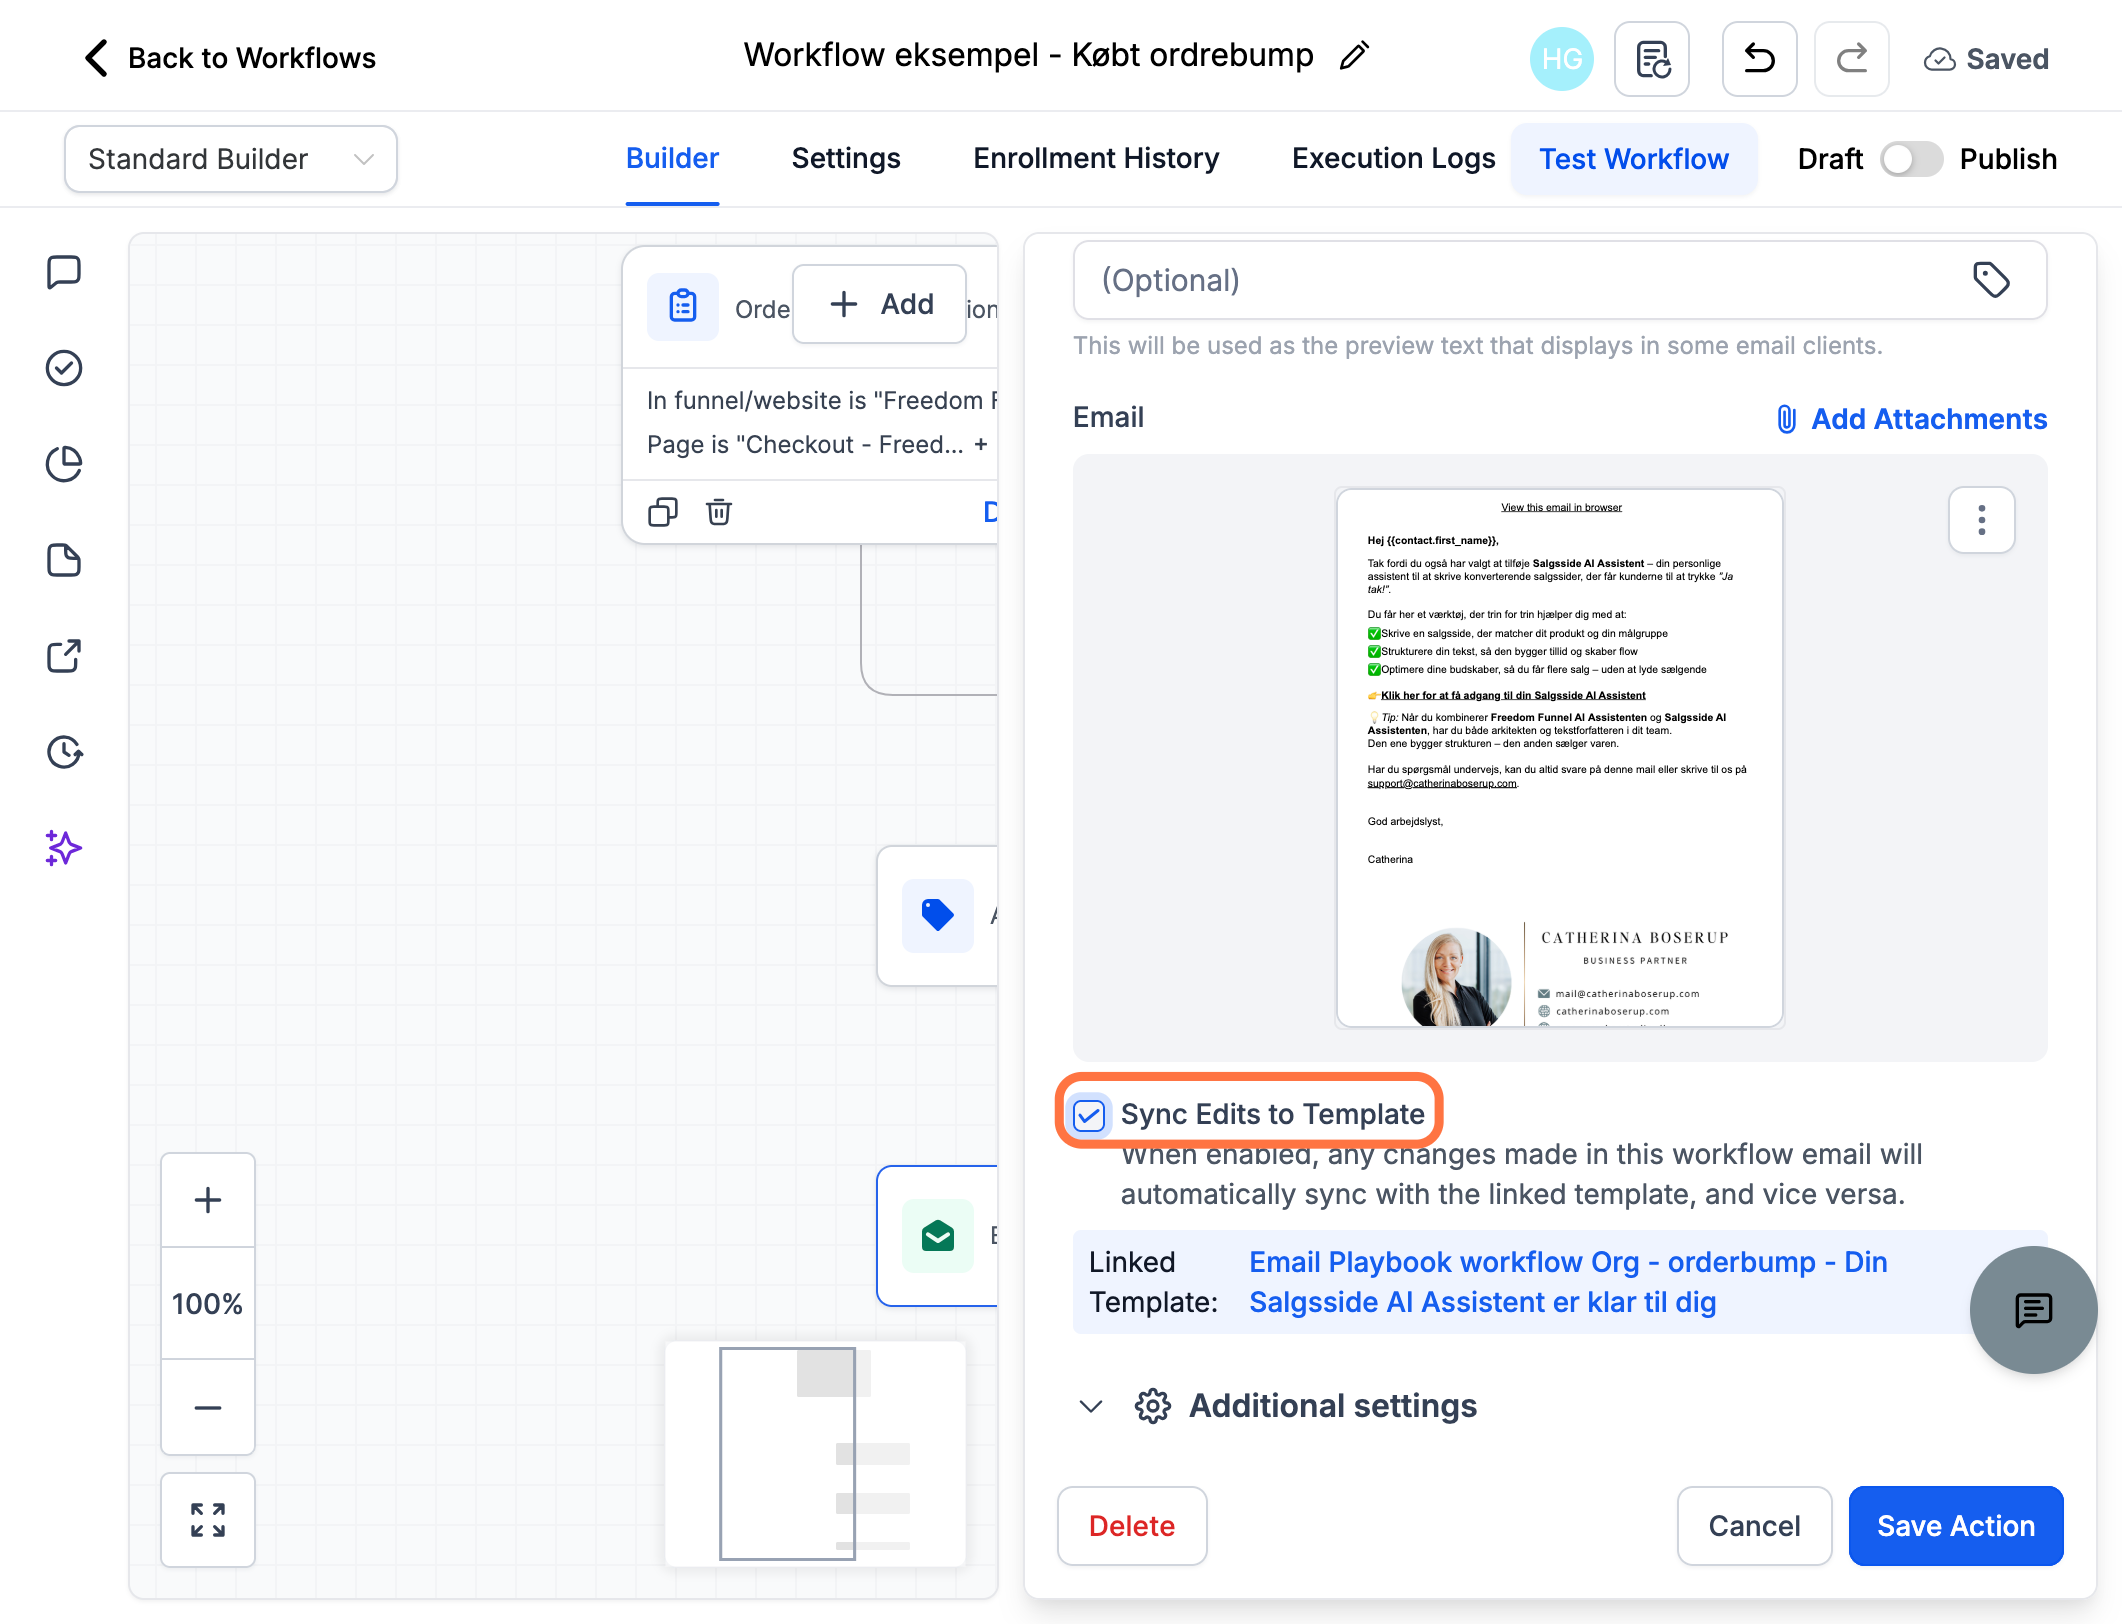The height and width of the screenshot is (1624, 2122).
Task: Click the (Optional) preview text field
Action: pyautogui.click(x=1560, y=280)
